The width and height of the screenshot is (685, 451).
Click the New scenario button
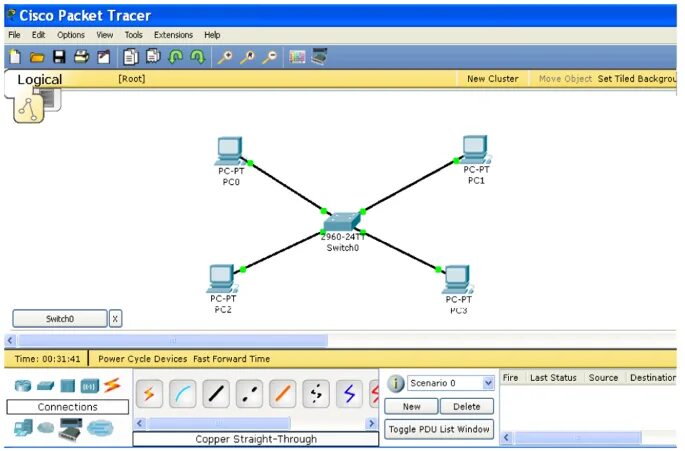tap(411, 406)
